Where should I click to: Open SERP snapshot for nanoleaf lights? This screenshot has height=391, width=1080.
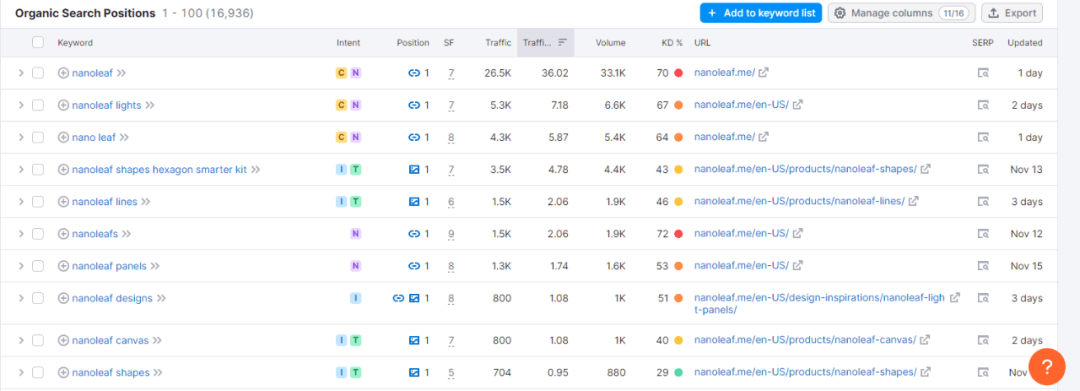pyautogui.click(x=983, y=105)
